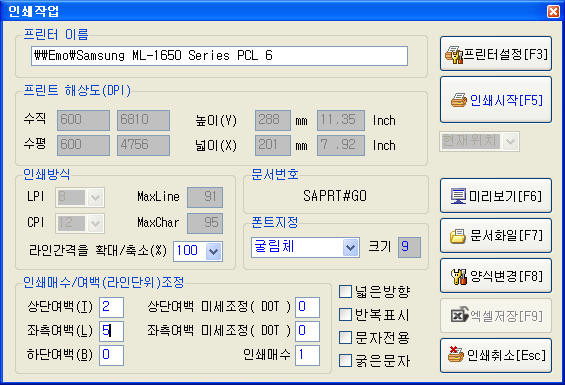Viewport: 565px width, 385px height.
Task: Click the 수직 DPI field showing 600
Action: pyautogui.click(x=83, y=120)
